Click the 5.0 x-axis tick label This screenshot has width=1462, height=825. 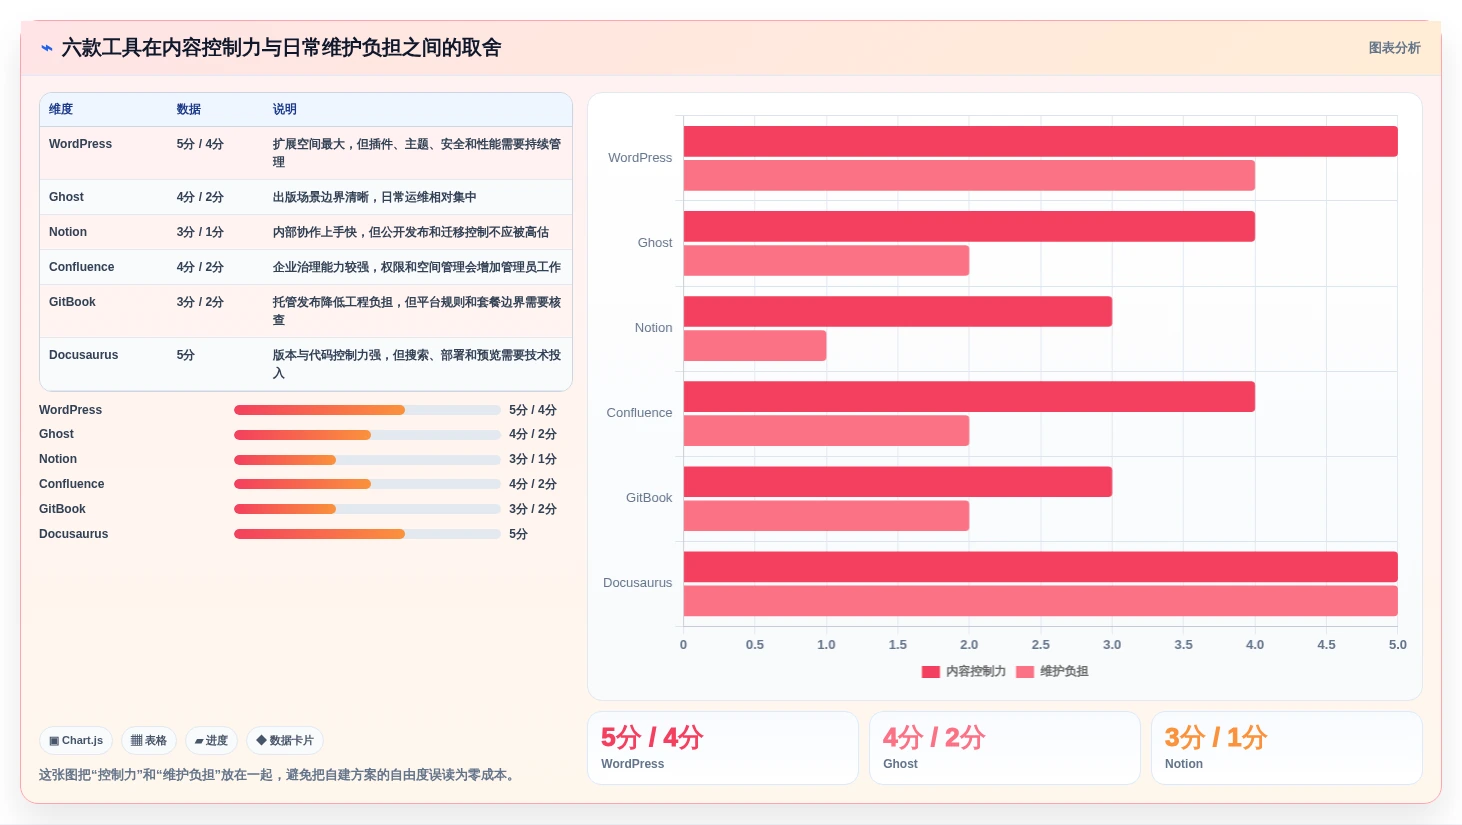pyautogui.click(x=1397, y=645)
